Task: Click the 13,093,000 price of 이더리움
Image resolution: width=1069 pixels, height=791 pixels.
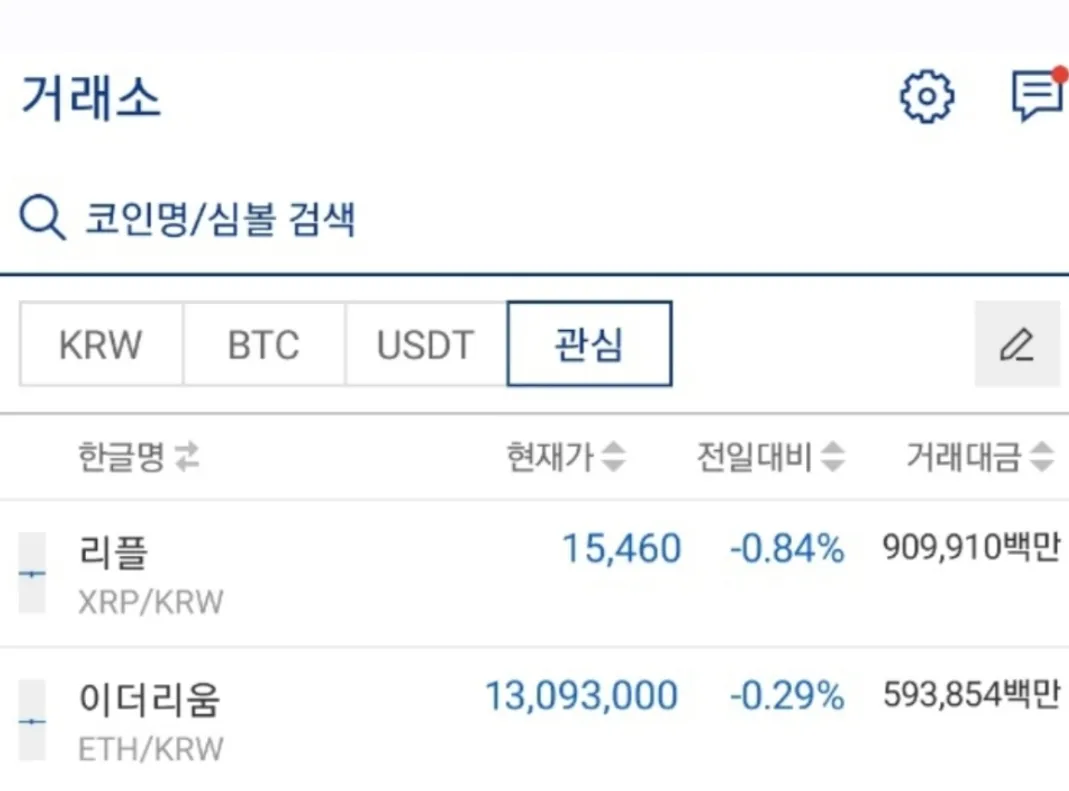Action: tap(582, 696)
